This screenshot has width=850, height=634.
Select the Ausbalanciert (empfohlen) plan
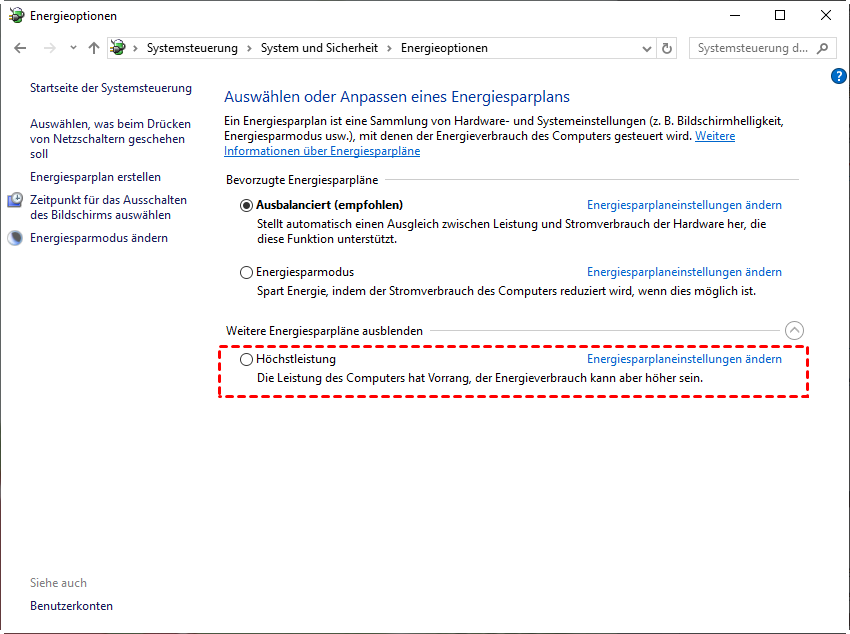(246, 205)
